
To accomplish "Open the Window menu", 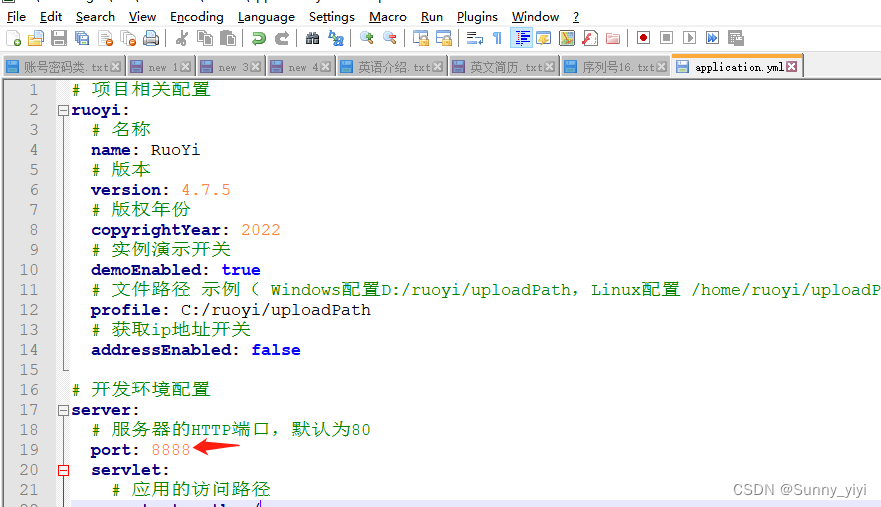I will click(535, 17).
